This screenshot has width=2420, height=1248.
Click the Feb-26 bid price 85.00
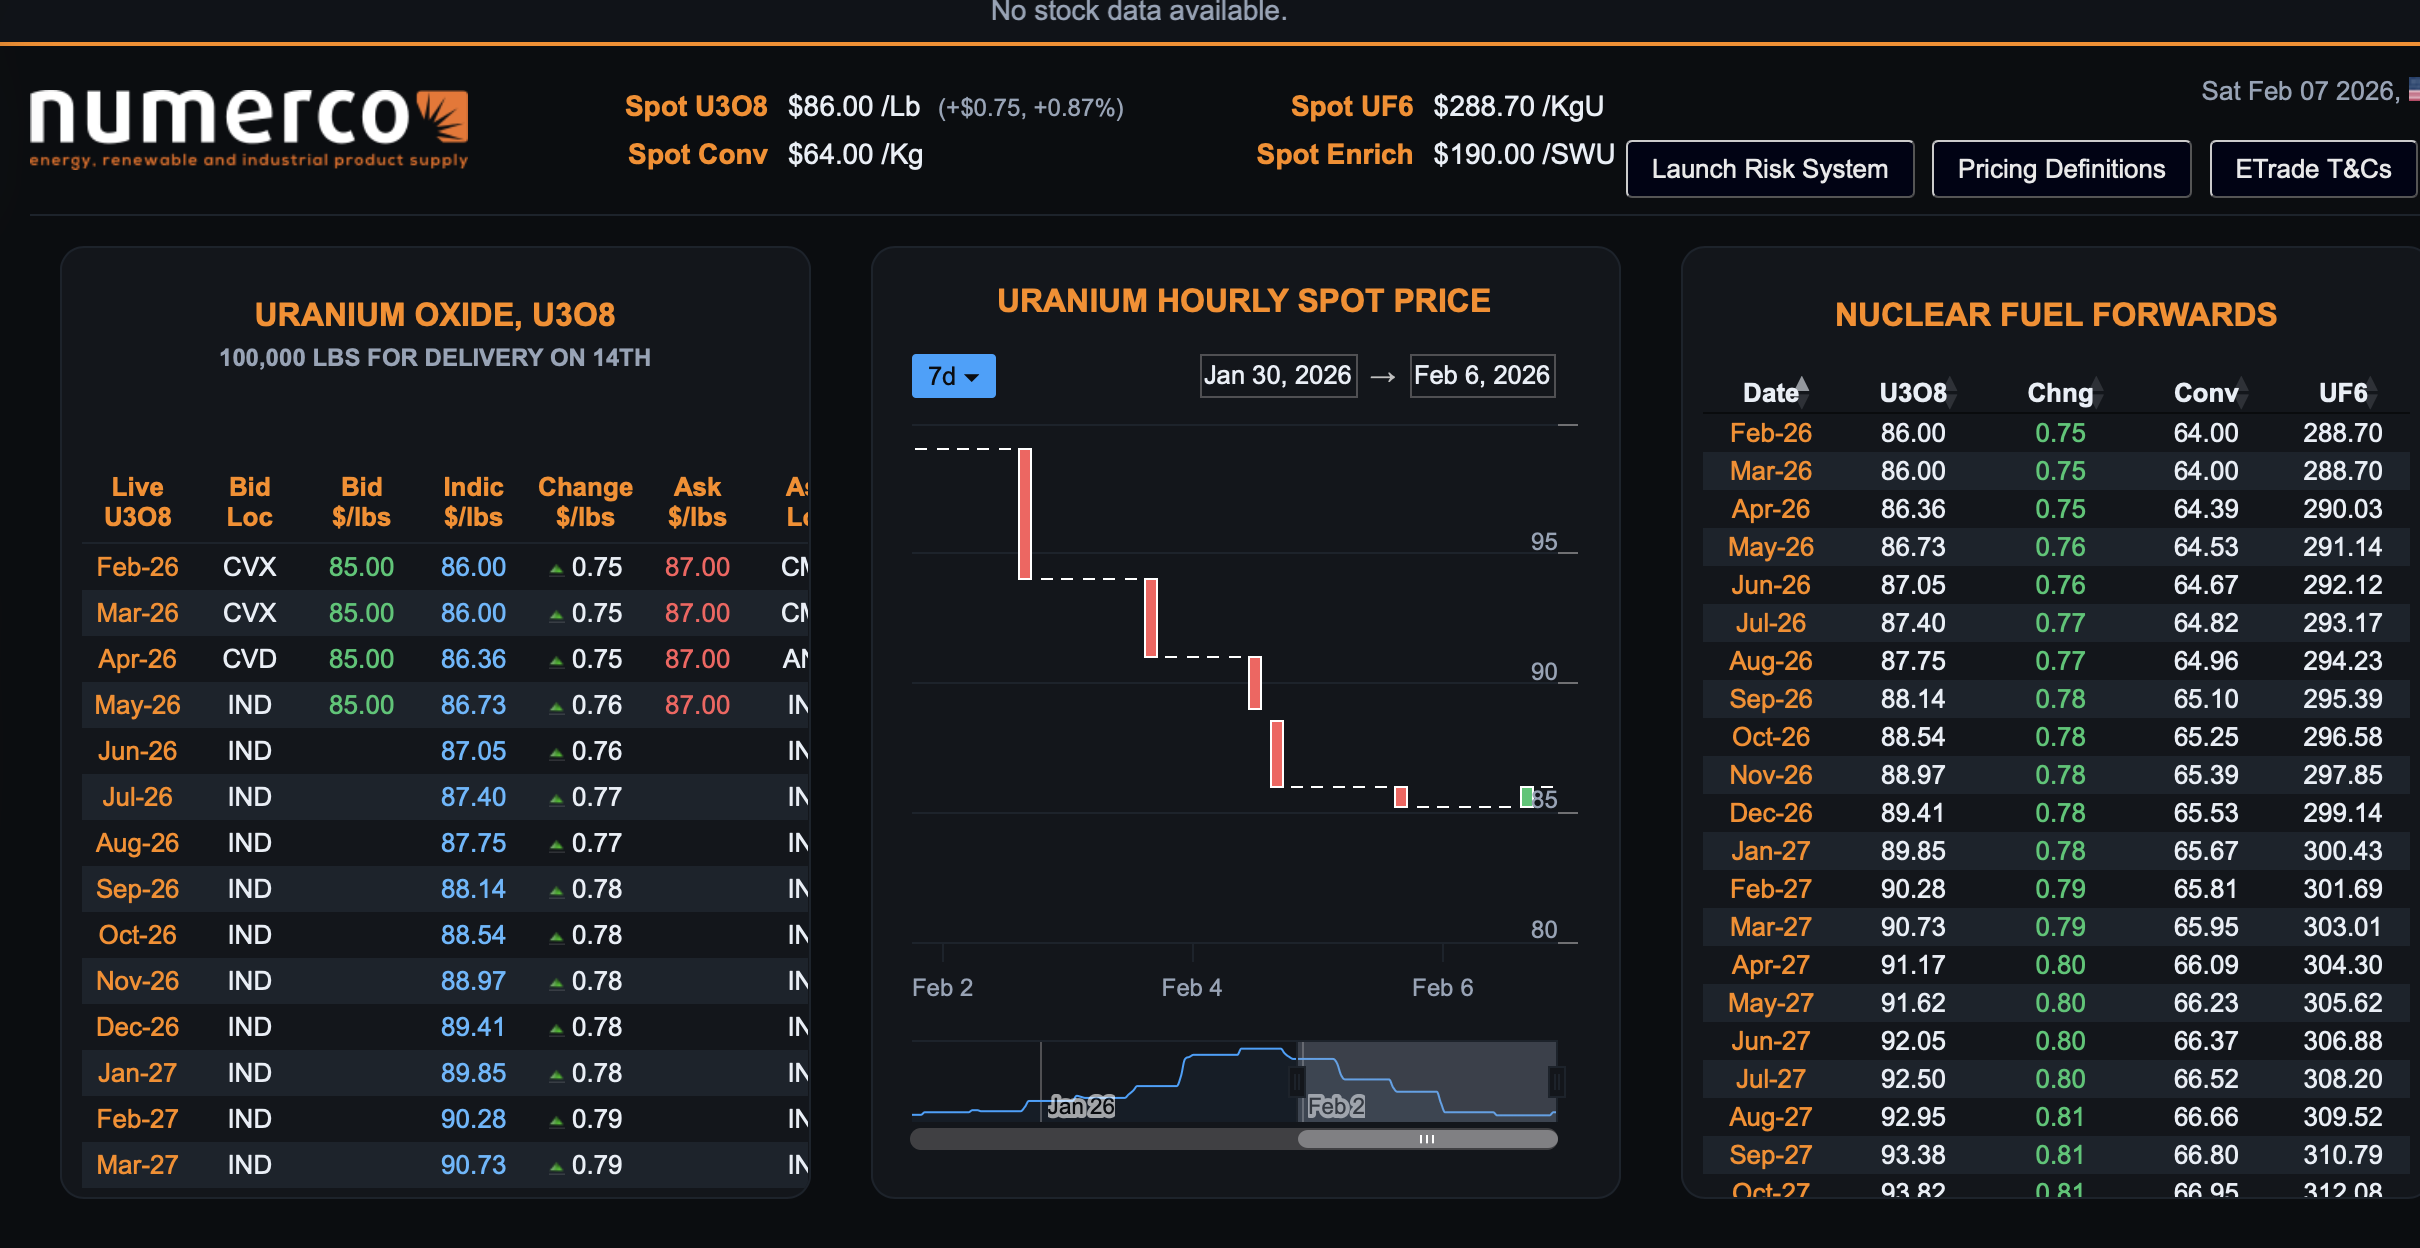tap(361, 567)
